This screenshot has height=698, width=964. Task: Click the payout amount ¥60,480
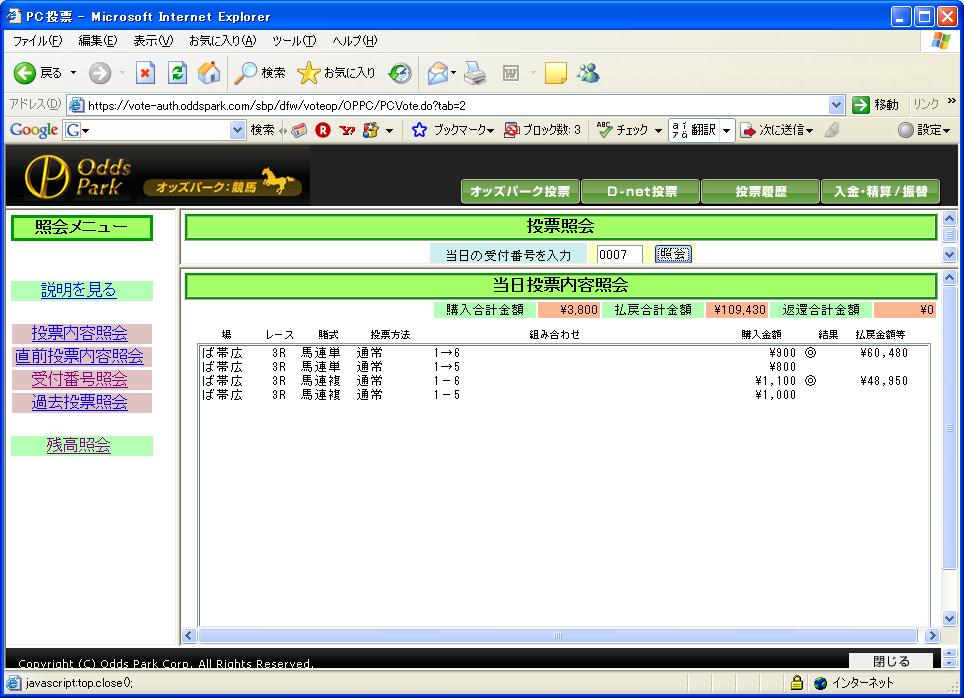pos(884,353)
